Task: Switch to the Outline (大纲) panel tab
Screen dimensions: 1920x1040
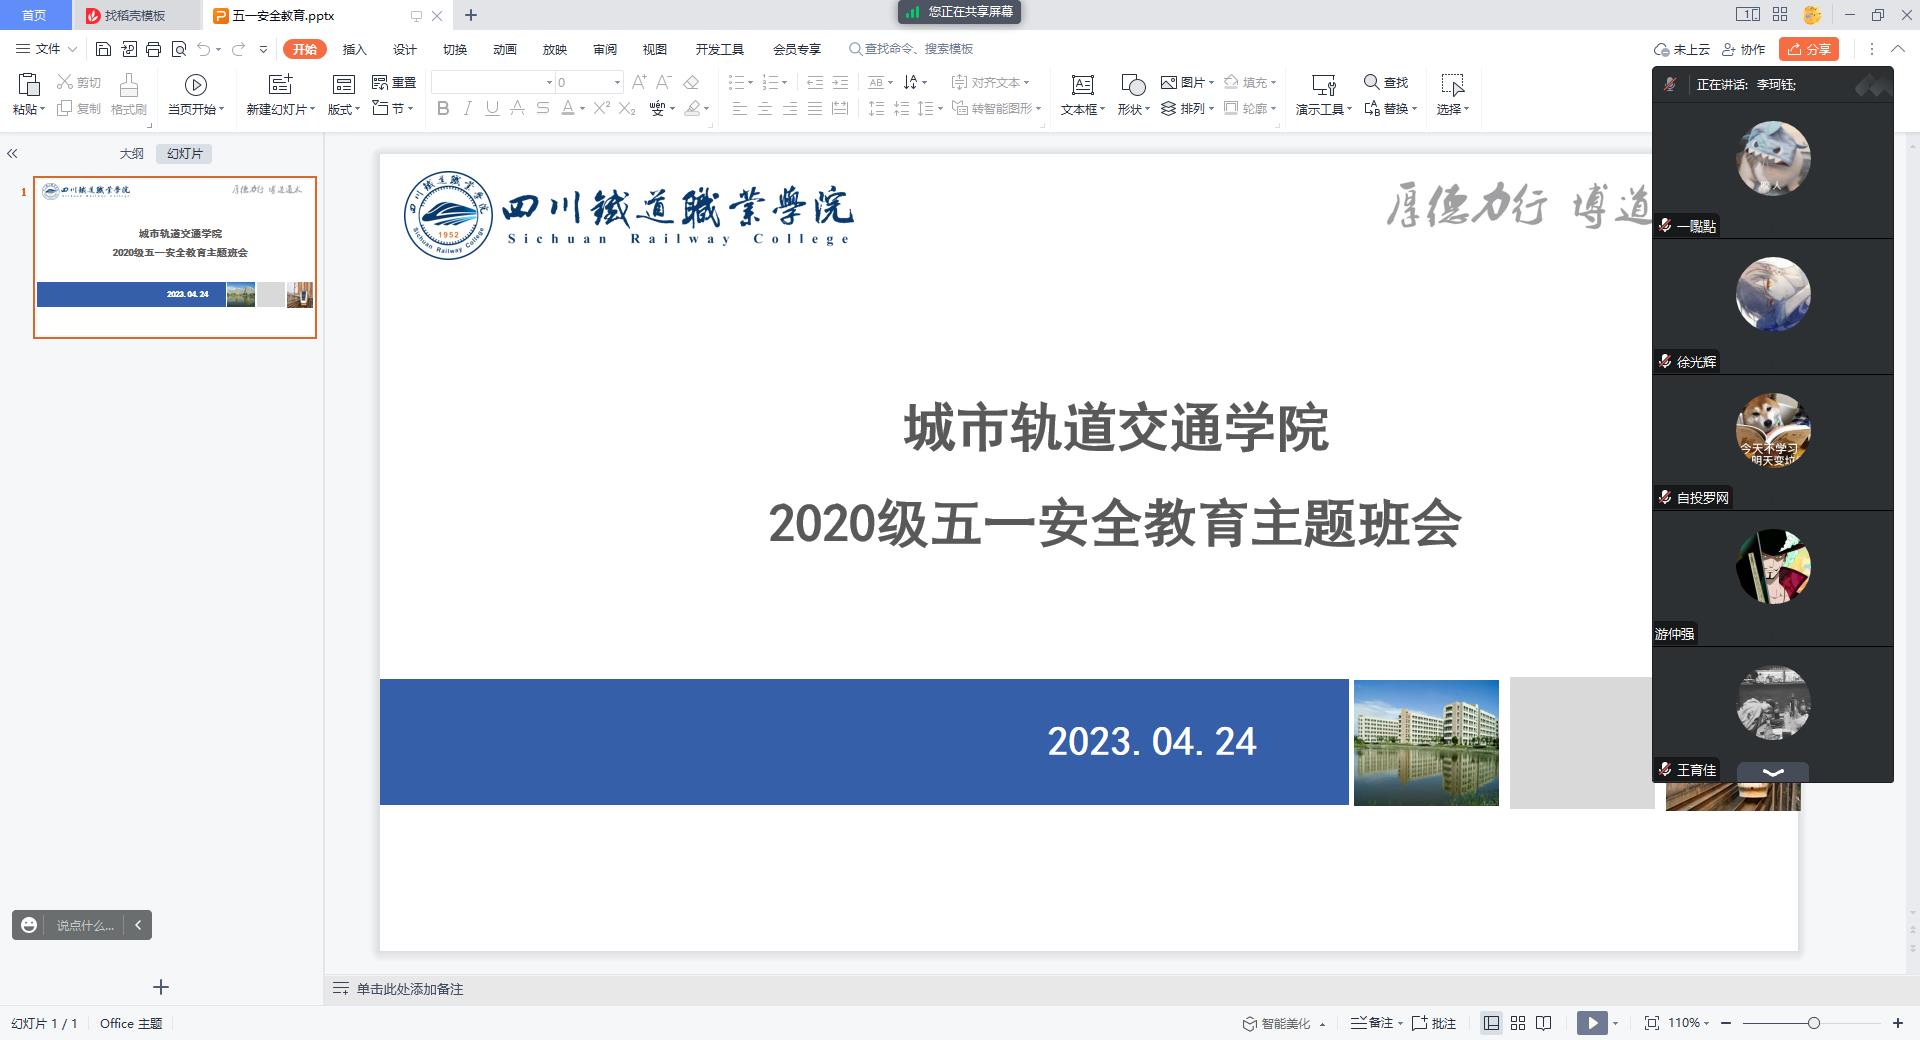Action: pyautogui.click(x=132, y=153)
